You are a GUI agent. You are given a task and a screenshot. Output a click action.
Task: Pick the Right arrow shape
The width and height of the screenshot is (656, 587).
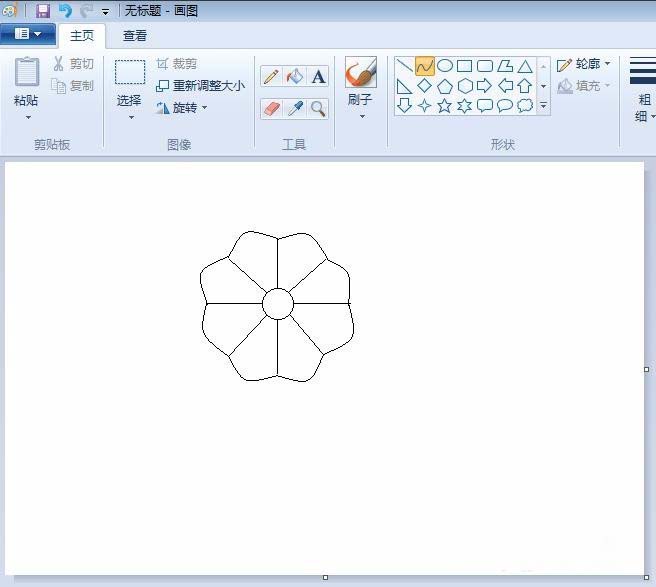tap(484, 86)
